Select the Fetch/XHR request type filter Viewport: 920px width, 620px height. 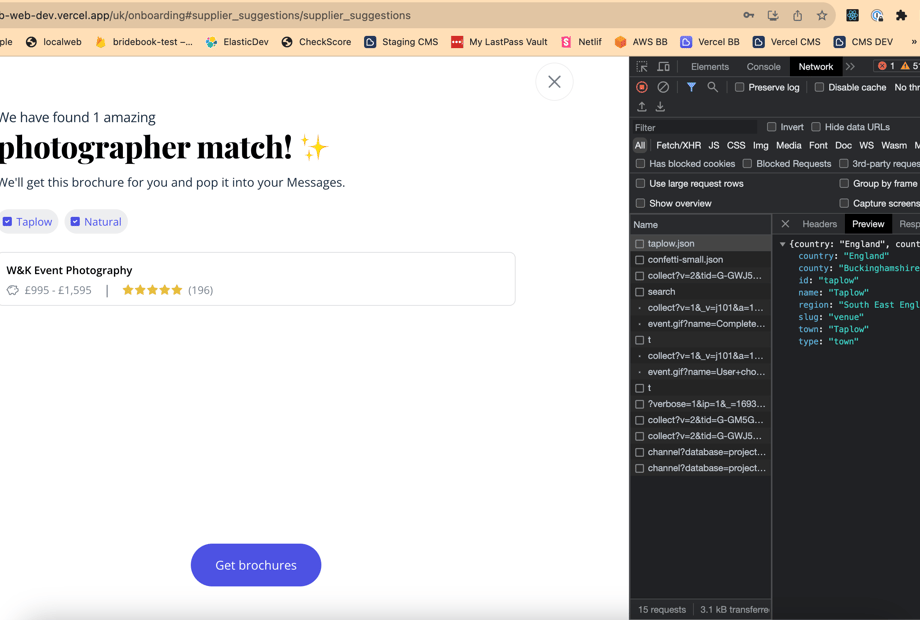(678, 146)
